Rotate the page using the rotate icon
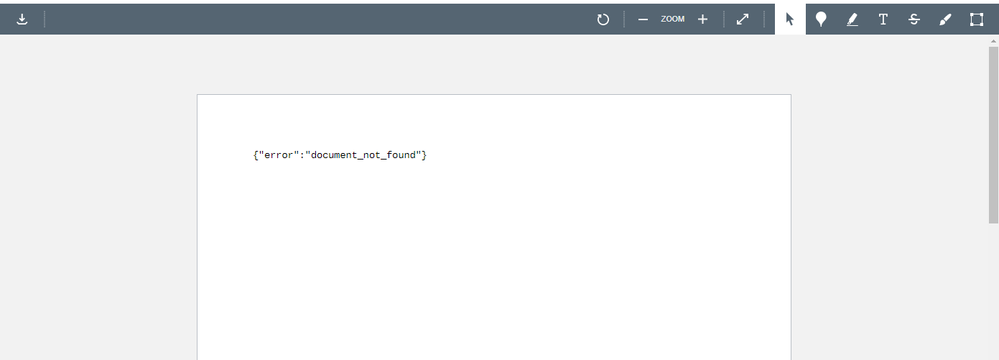The width and height of the screenshot is (999, 360). [x=603, y=19]
